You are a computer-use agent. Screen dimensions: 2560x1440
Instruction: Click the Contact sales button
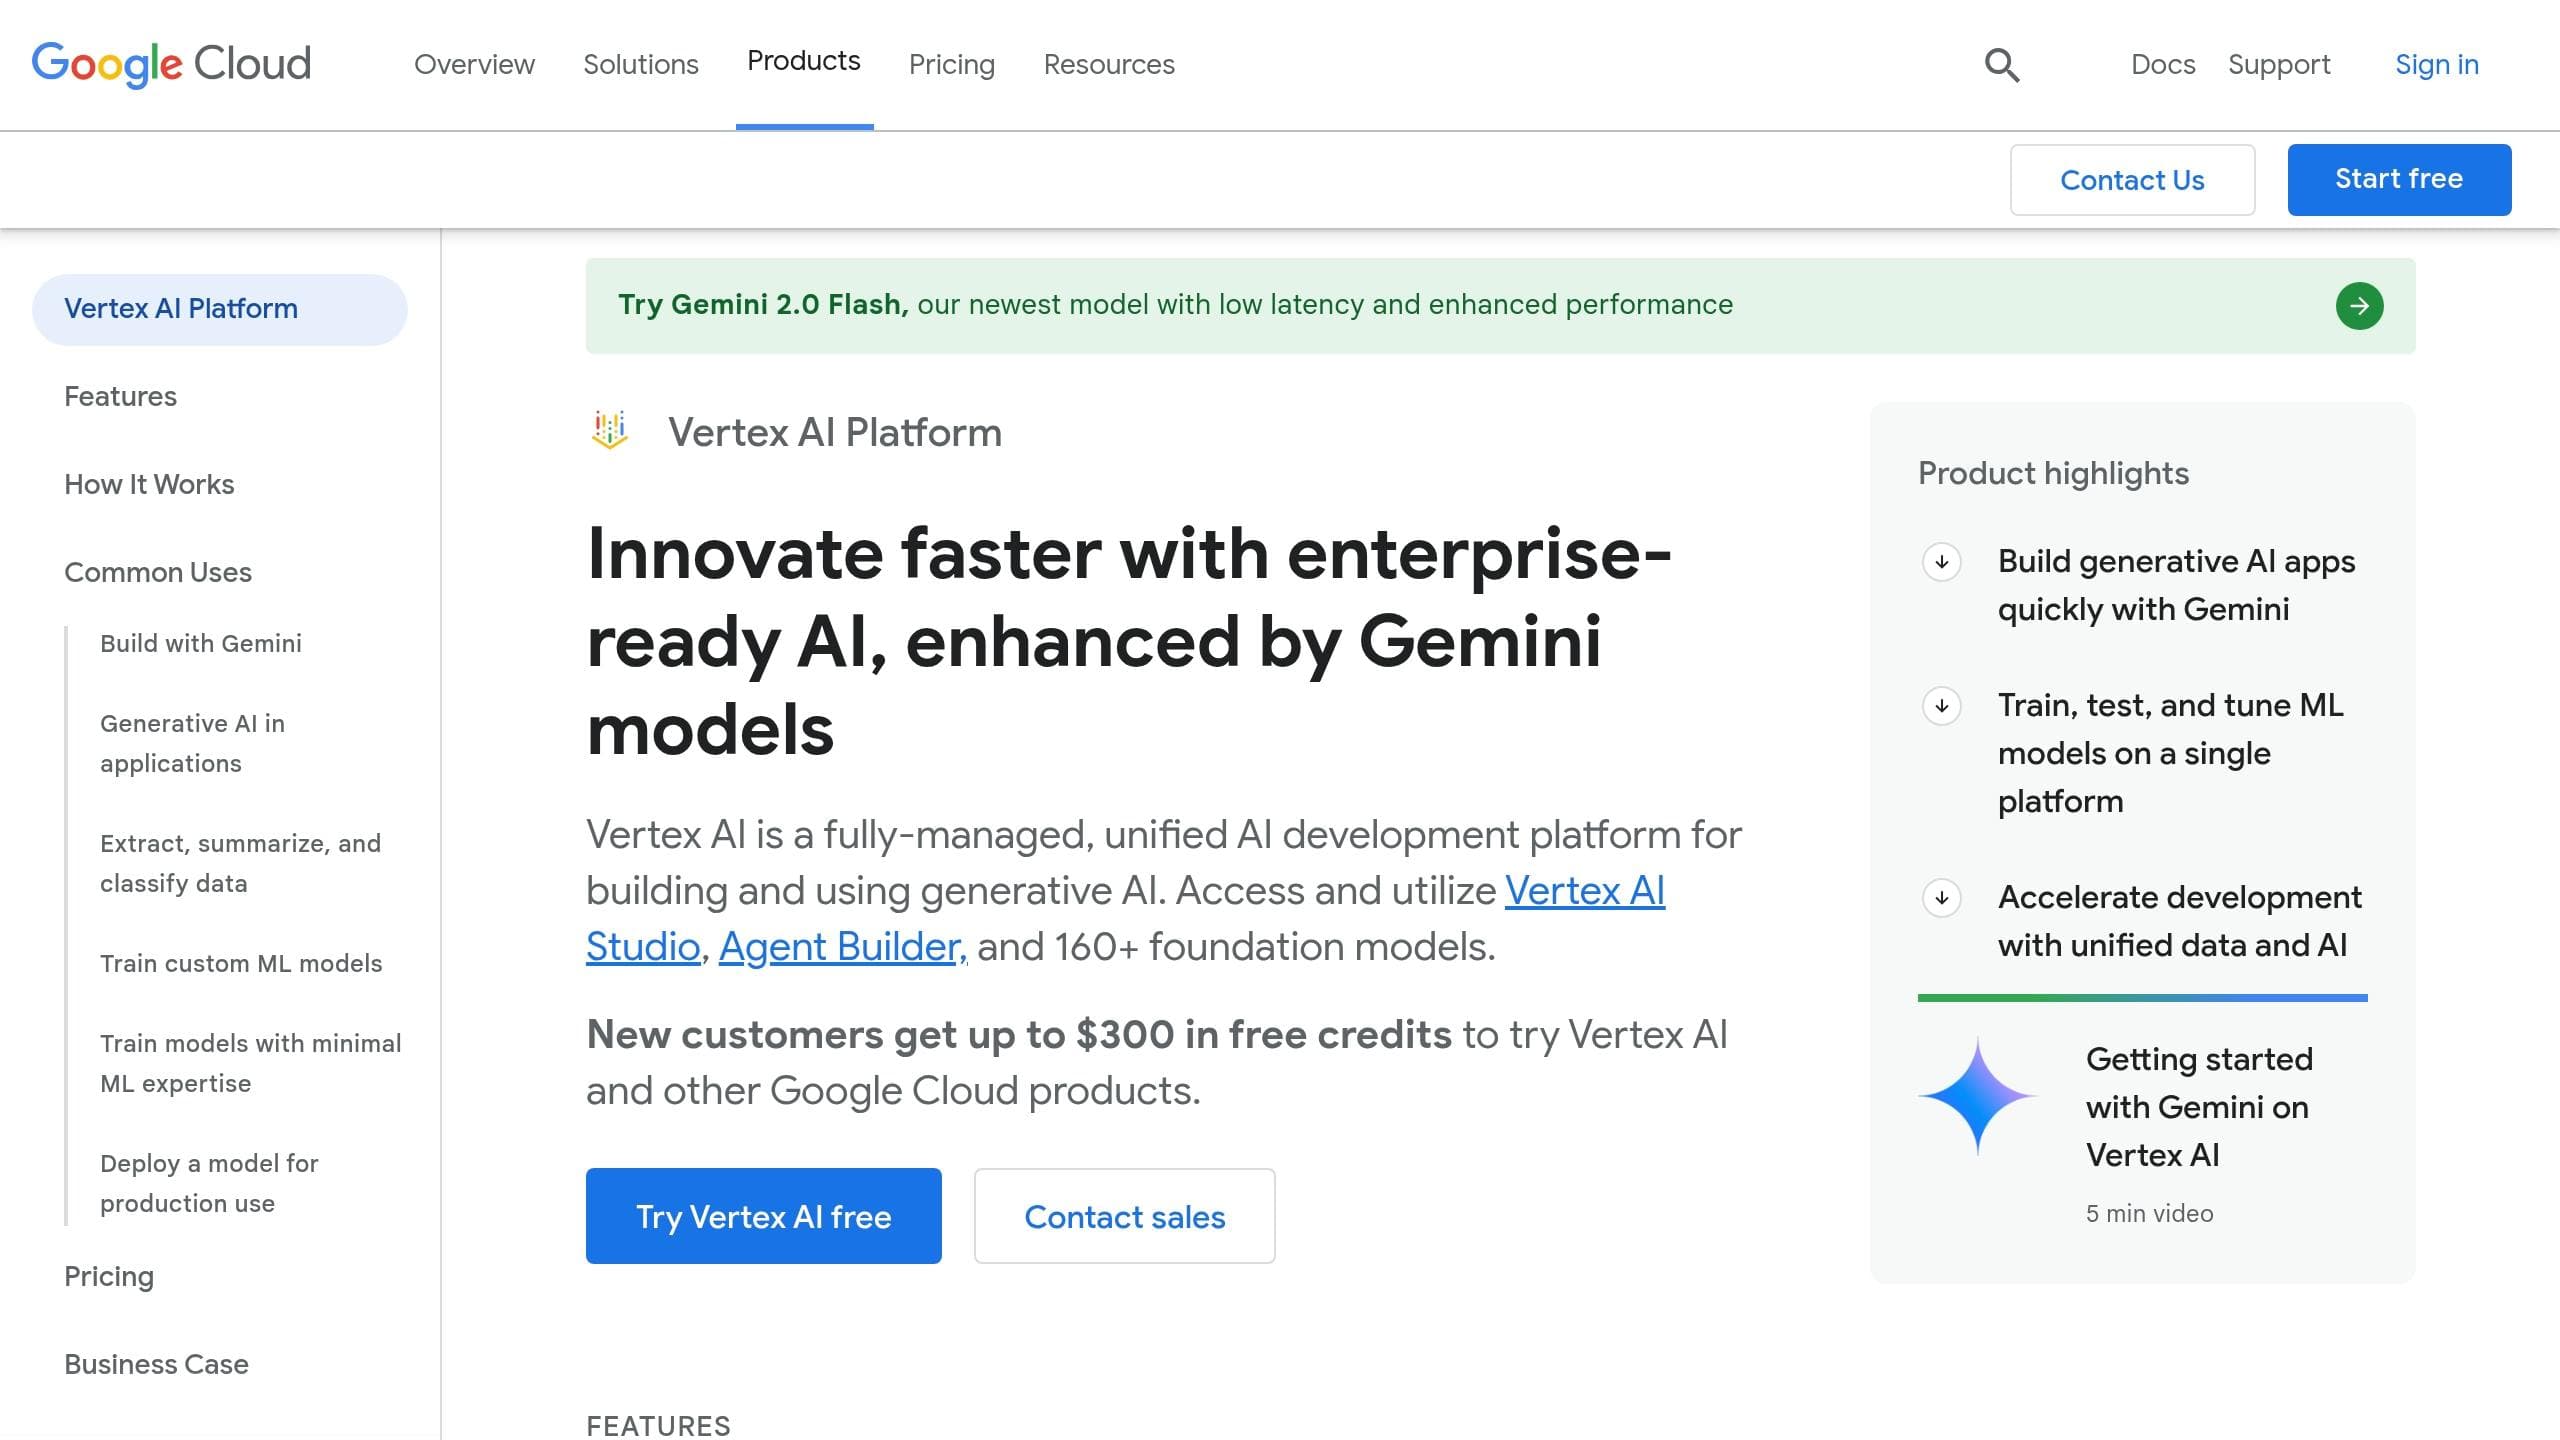(1125, 1216)
